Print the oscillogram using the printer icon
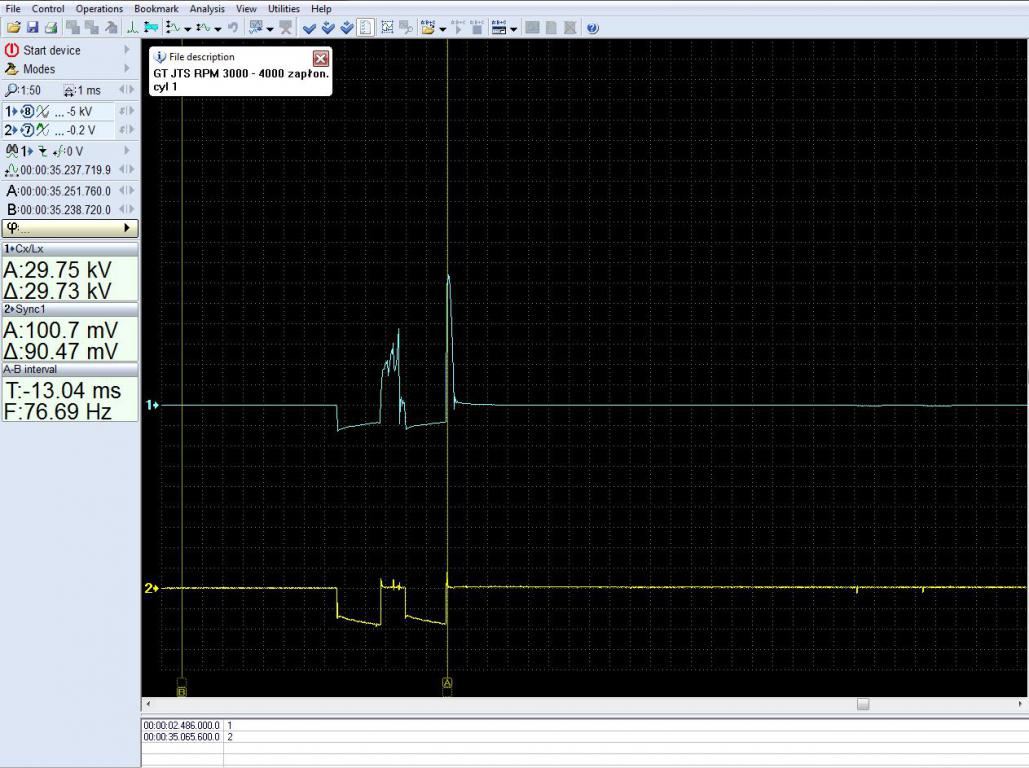Screen dimensions: 1029x768 (x=51, y=28)
